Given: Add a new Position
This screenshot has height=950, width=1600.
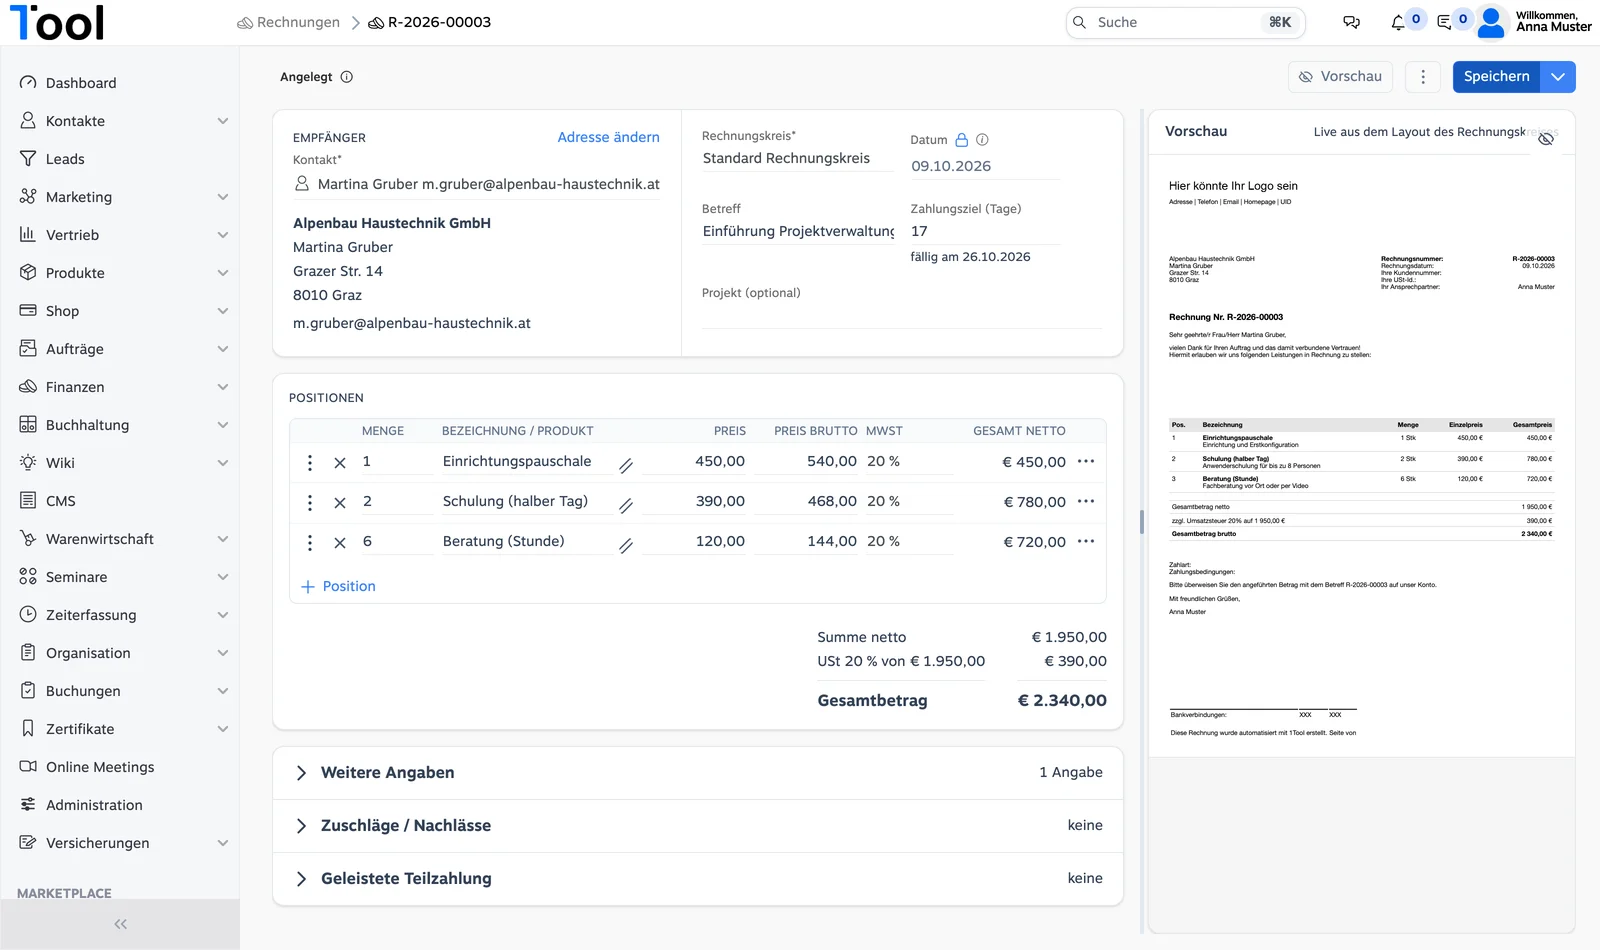Looking at the screenshot, I should click(338, 587).
